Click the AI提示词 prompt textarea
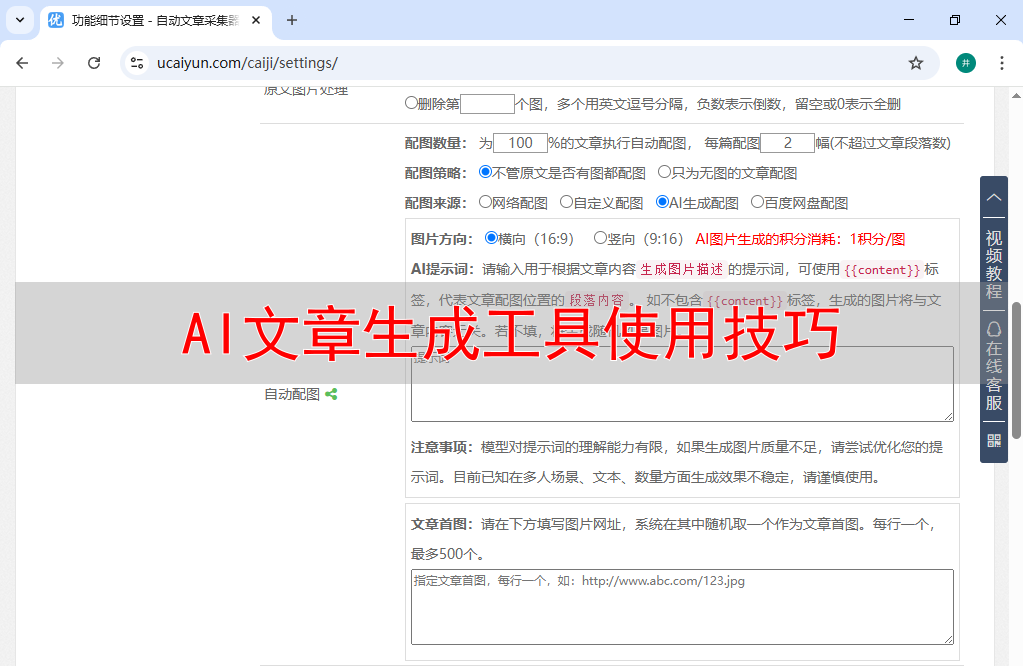Image resolution: width=1023 pixels, height=666 pixels. pyautogui.click(x=682, y=384)
